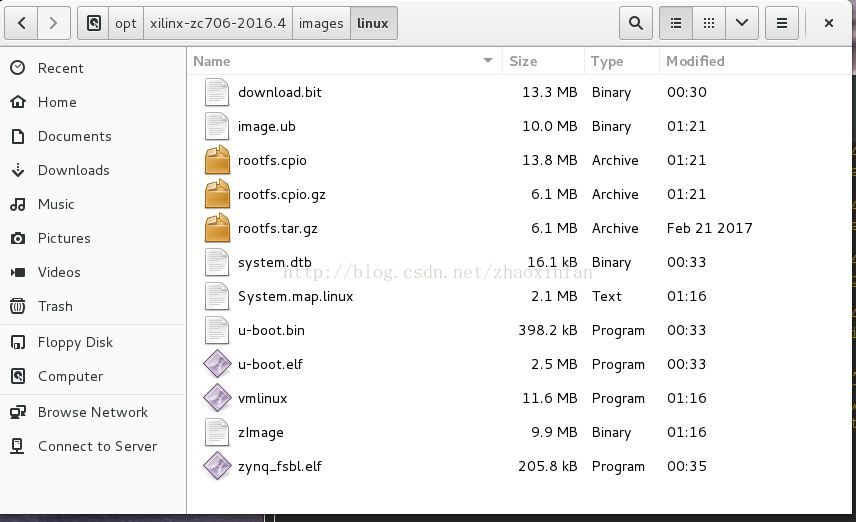This screenshot has height=522, width=856.
Task: Click the Text type of System.map.linux
Action: point(607,296)
